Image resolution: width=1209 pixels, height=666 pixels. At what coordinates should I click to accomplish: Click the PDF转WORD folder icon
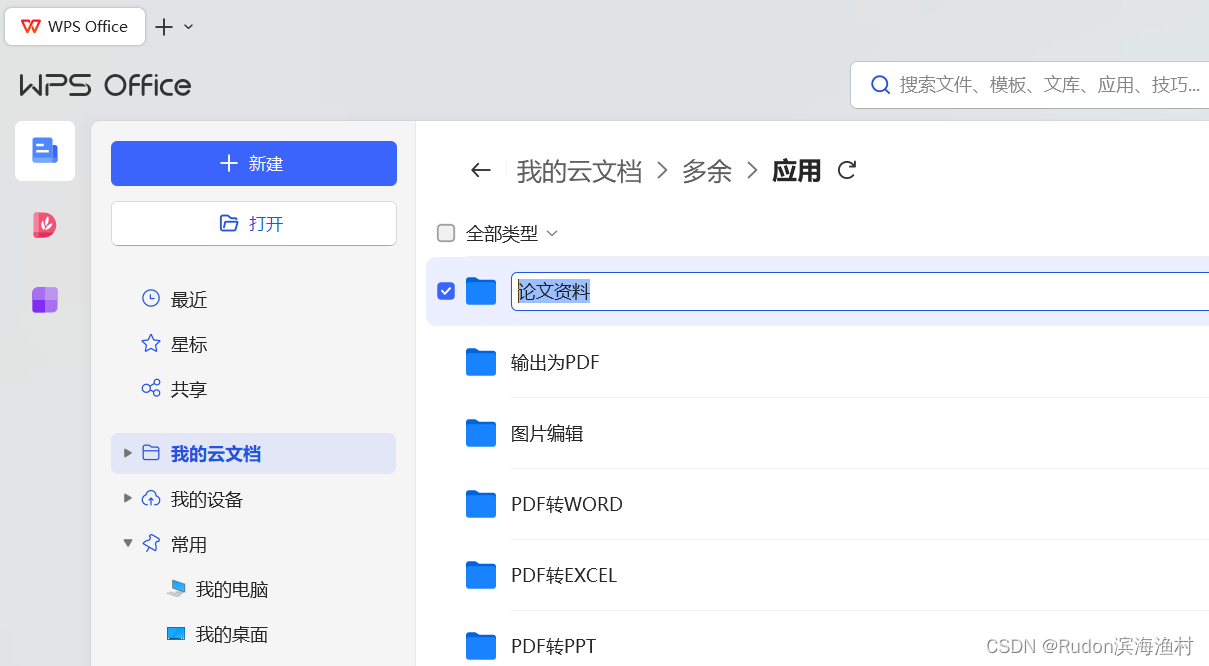tap(481, 504)
